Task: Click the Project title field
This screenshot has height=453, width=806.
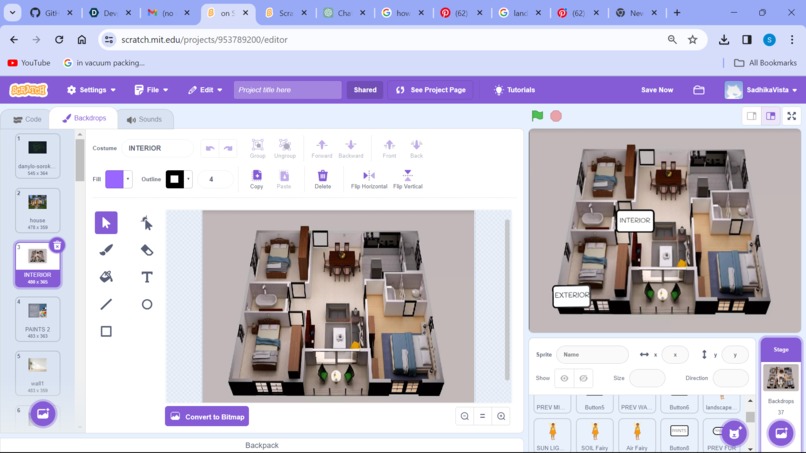Action: (x=288, y=90)
